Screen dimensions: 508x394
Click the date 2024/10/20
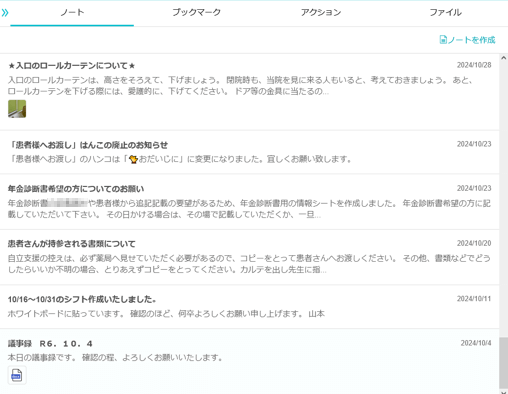pos(474,243)
